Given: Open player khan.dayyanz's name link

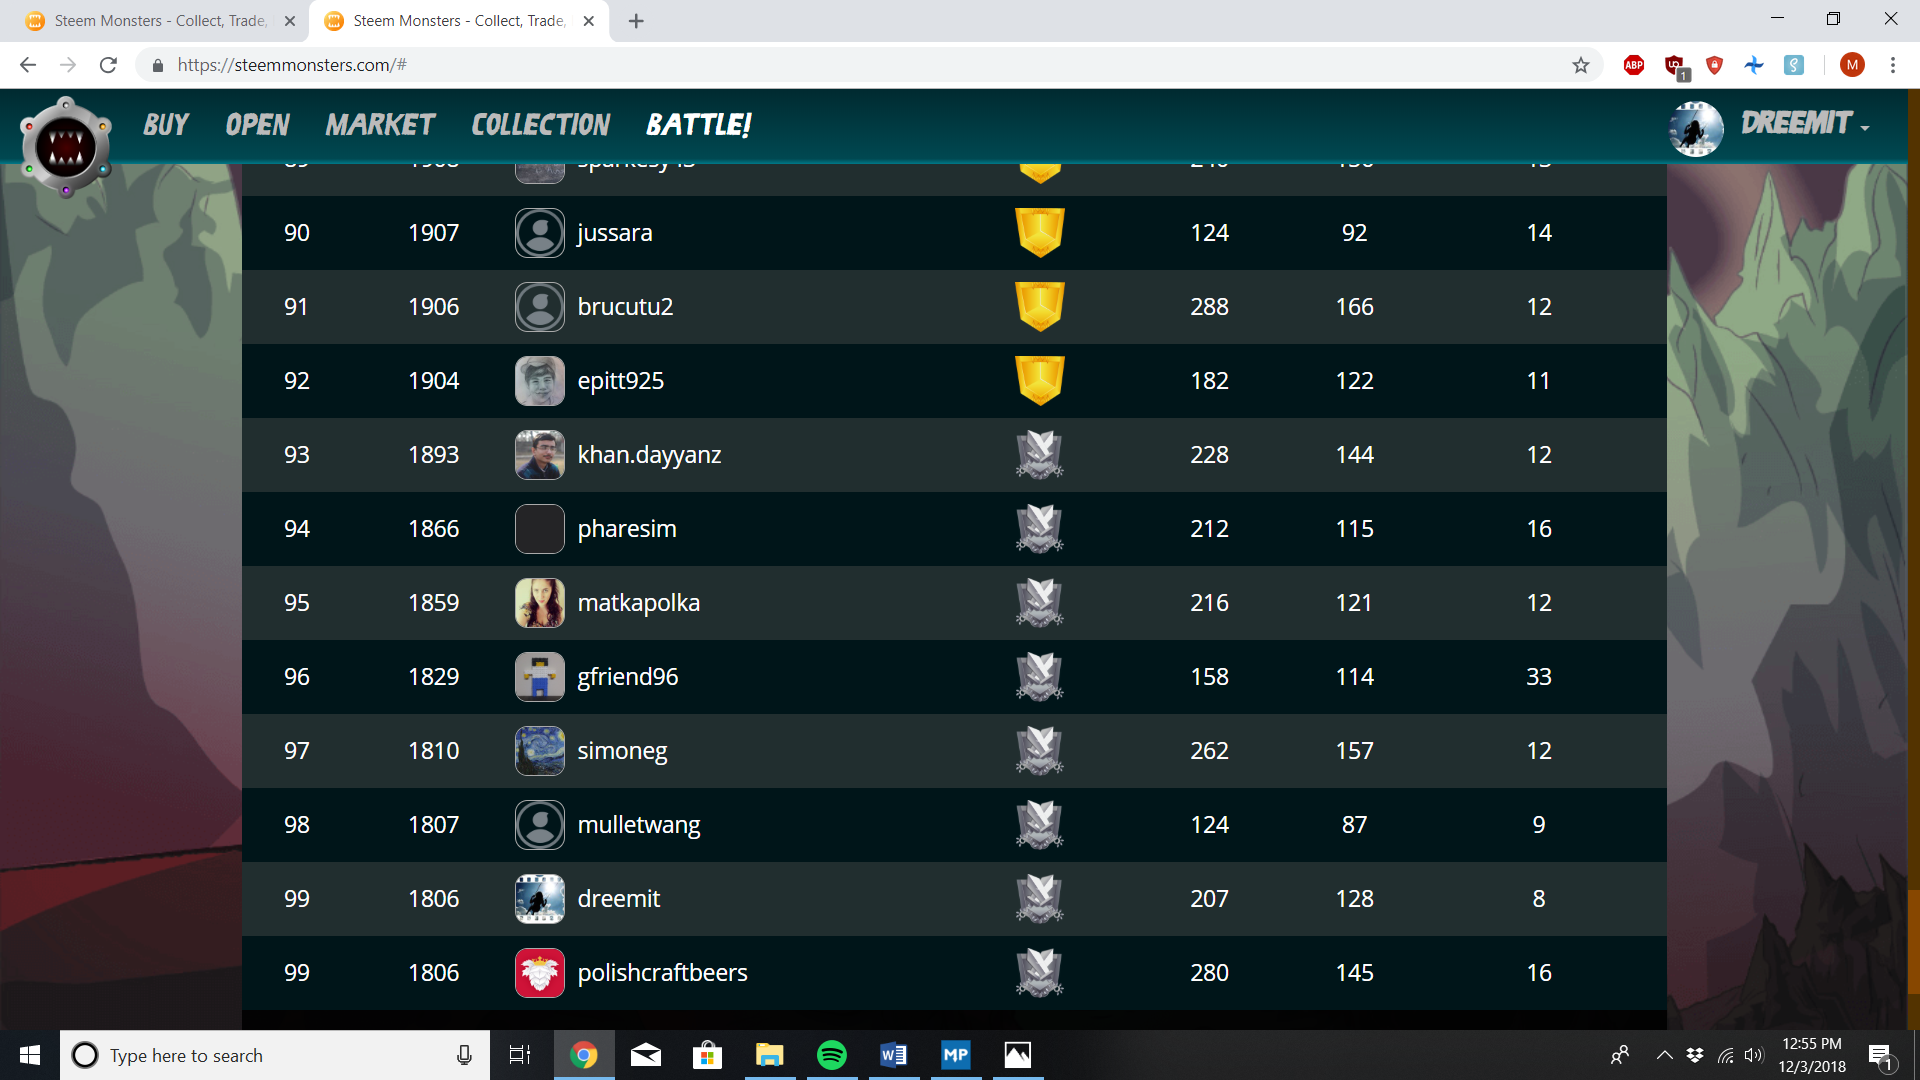Looking at the screenshot, I should (649, 455).
